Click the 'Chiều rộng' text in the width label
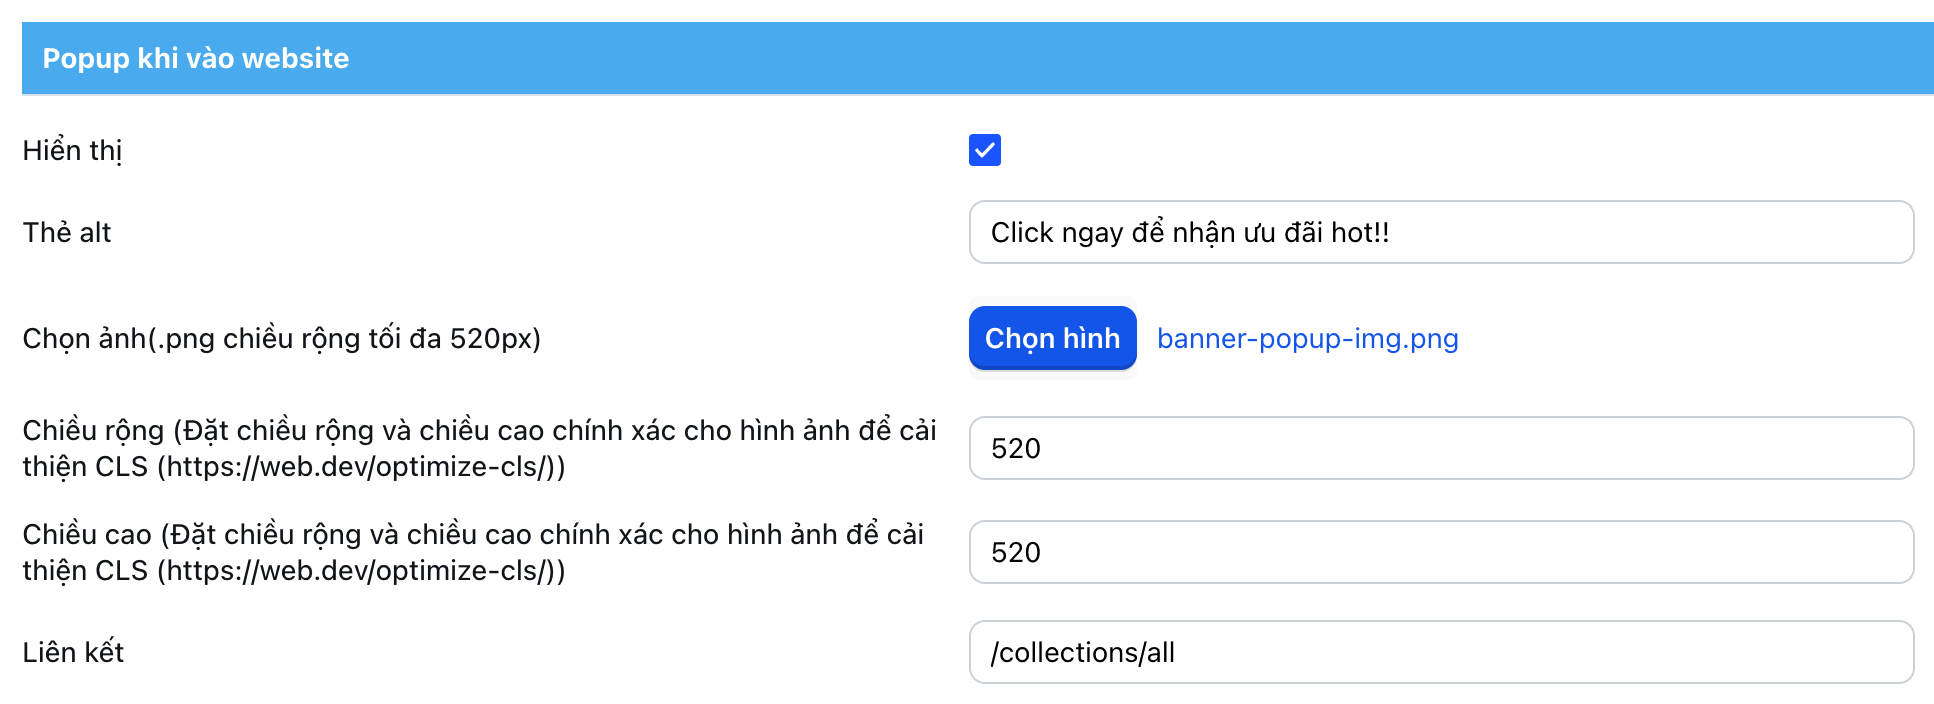The width and height of the screenshot is (1934, 704). (x=93, y=431)
